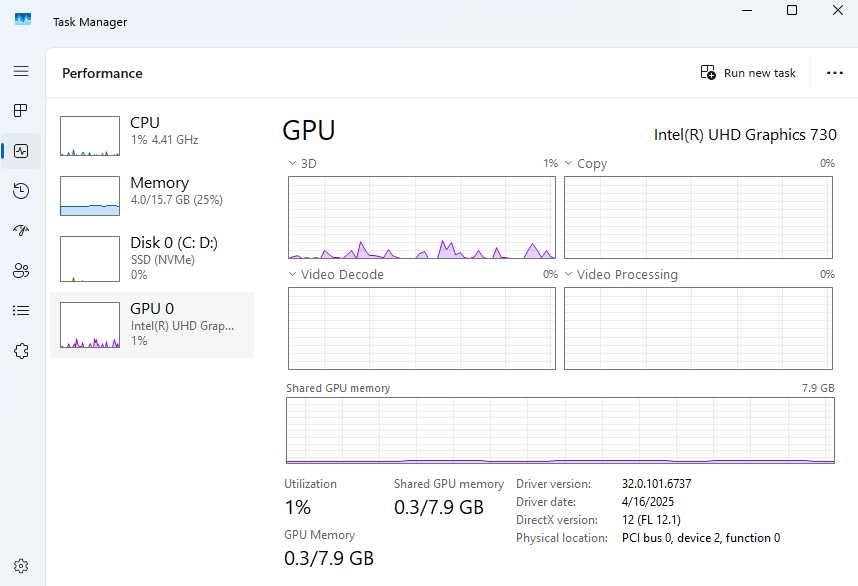
Task: Expand the 3D engine dropdown
Action: [x=302, y=163]
